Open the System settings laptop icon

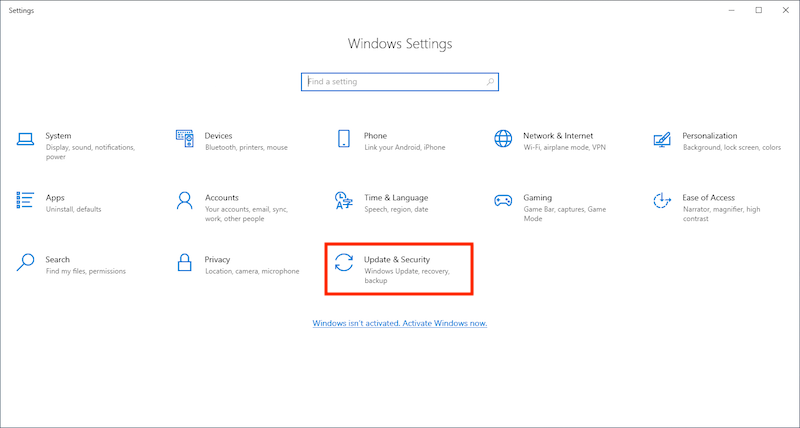click(x=25, y=139)
